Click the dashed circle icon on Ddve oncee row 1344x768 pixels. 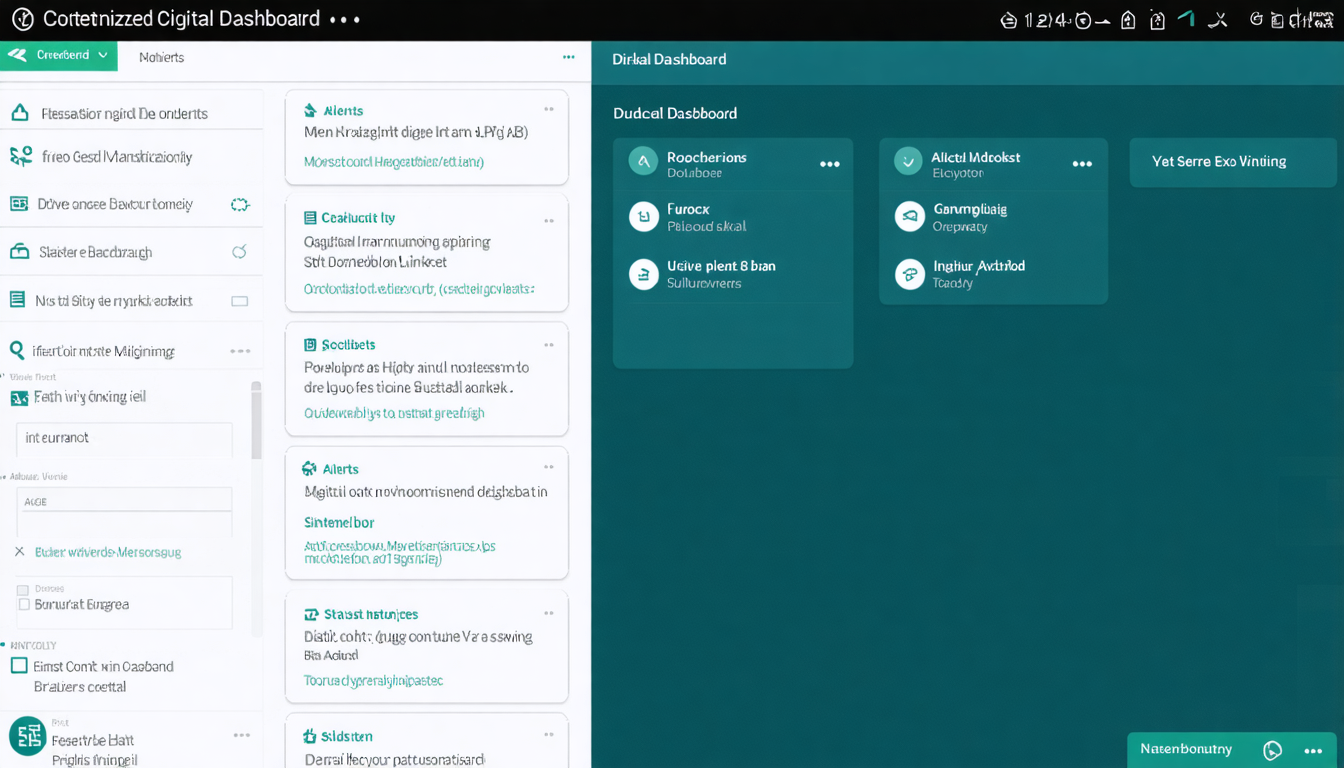240,204
